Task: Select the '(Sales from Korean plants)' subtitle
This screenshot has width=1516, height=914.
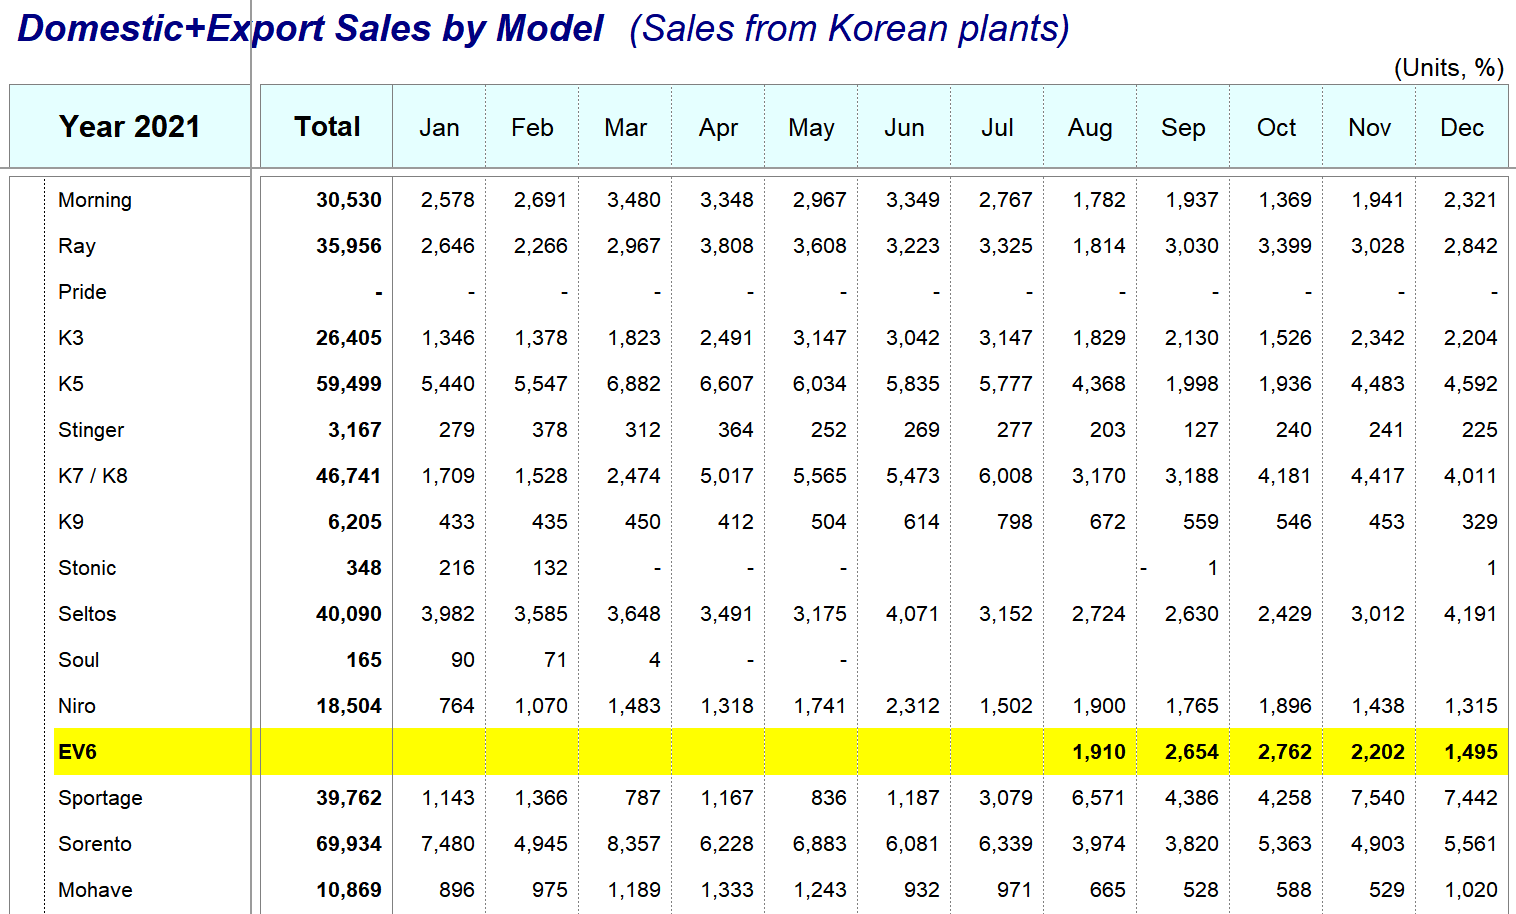Action: point(850,29)
